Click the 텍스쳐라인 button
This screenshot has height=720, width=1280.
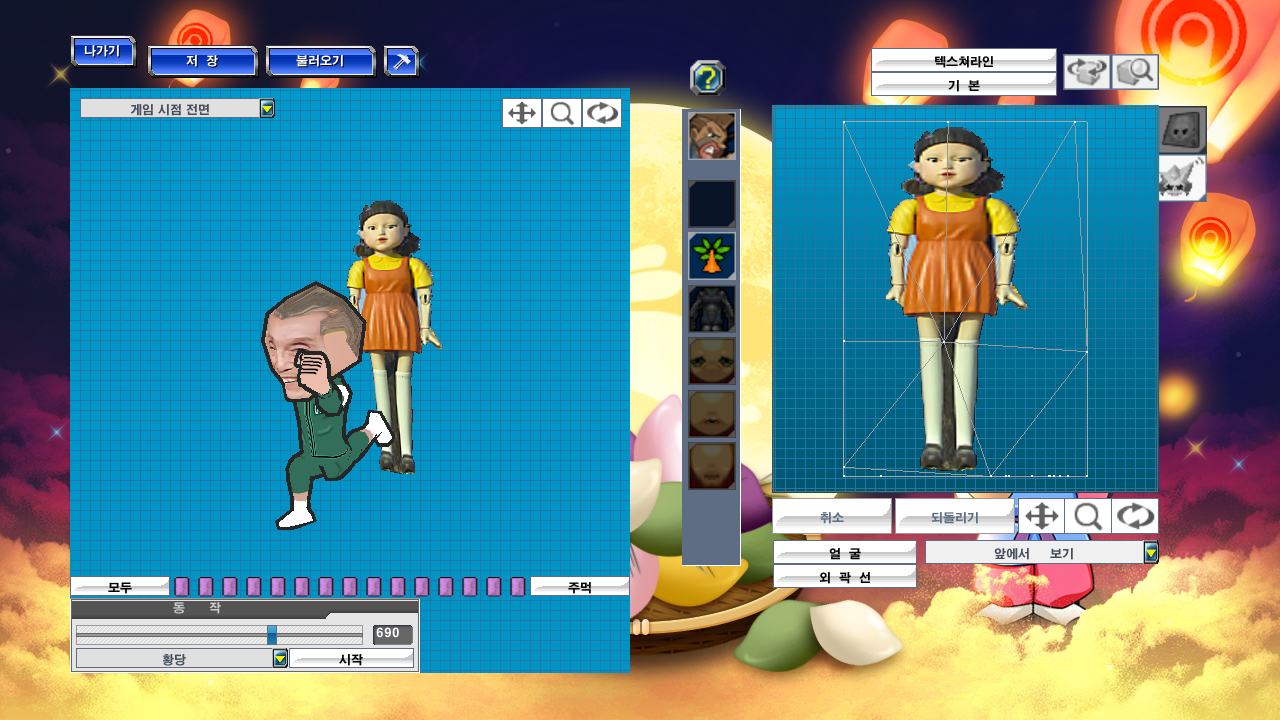tap(964, 60)
